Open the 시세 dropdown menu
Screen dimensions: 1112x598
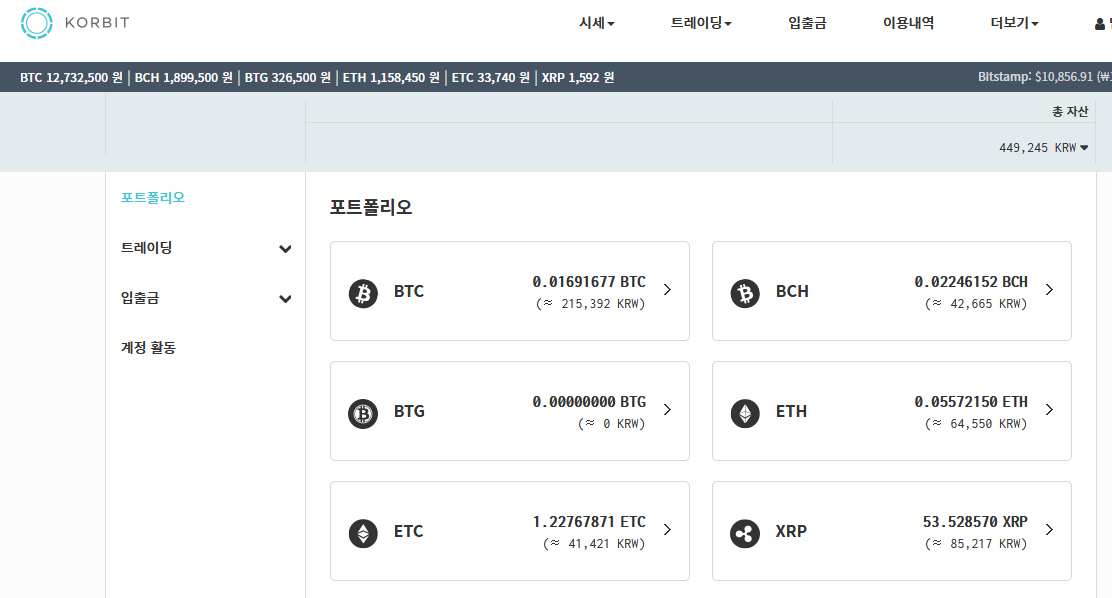(597, 23)
